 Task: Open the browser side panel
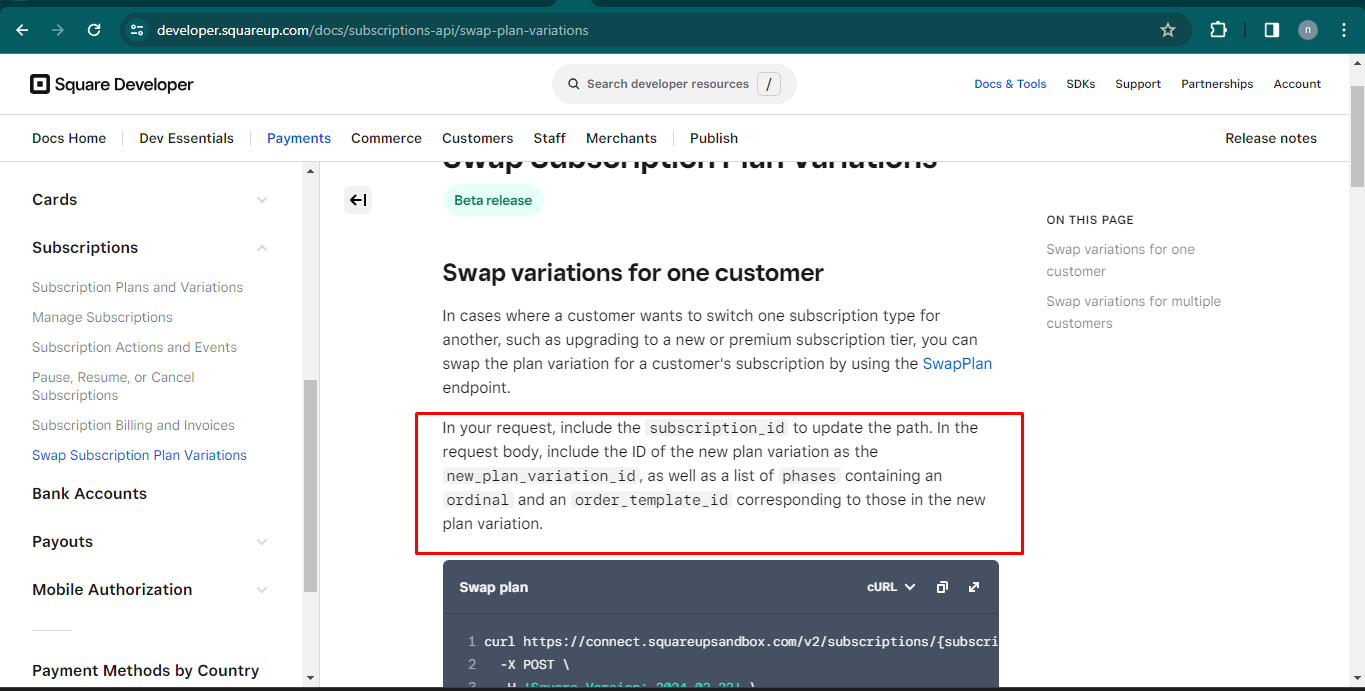(x=1271, y=30)
